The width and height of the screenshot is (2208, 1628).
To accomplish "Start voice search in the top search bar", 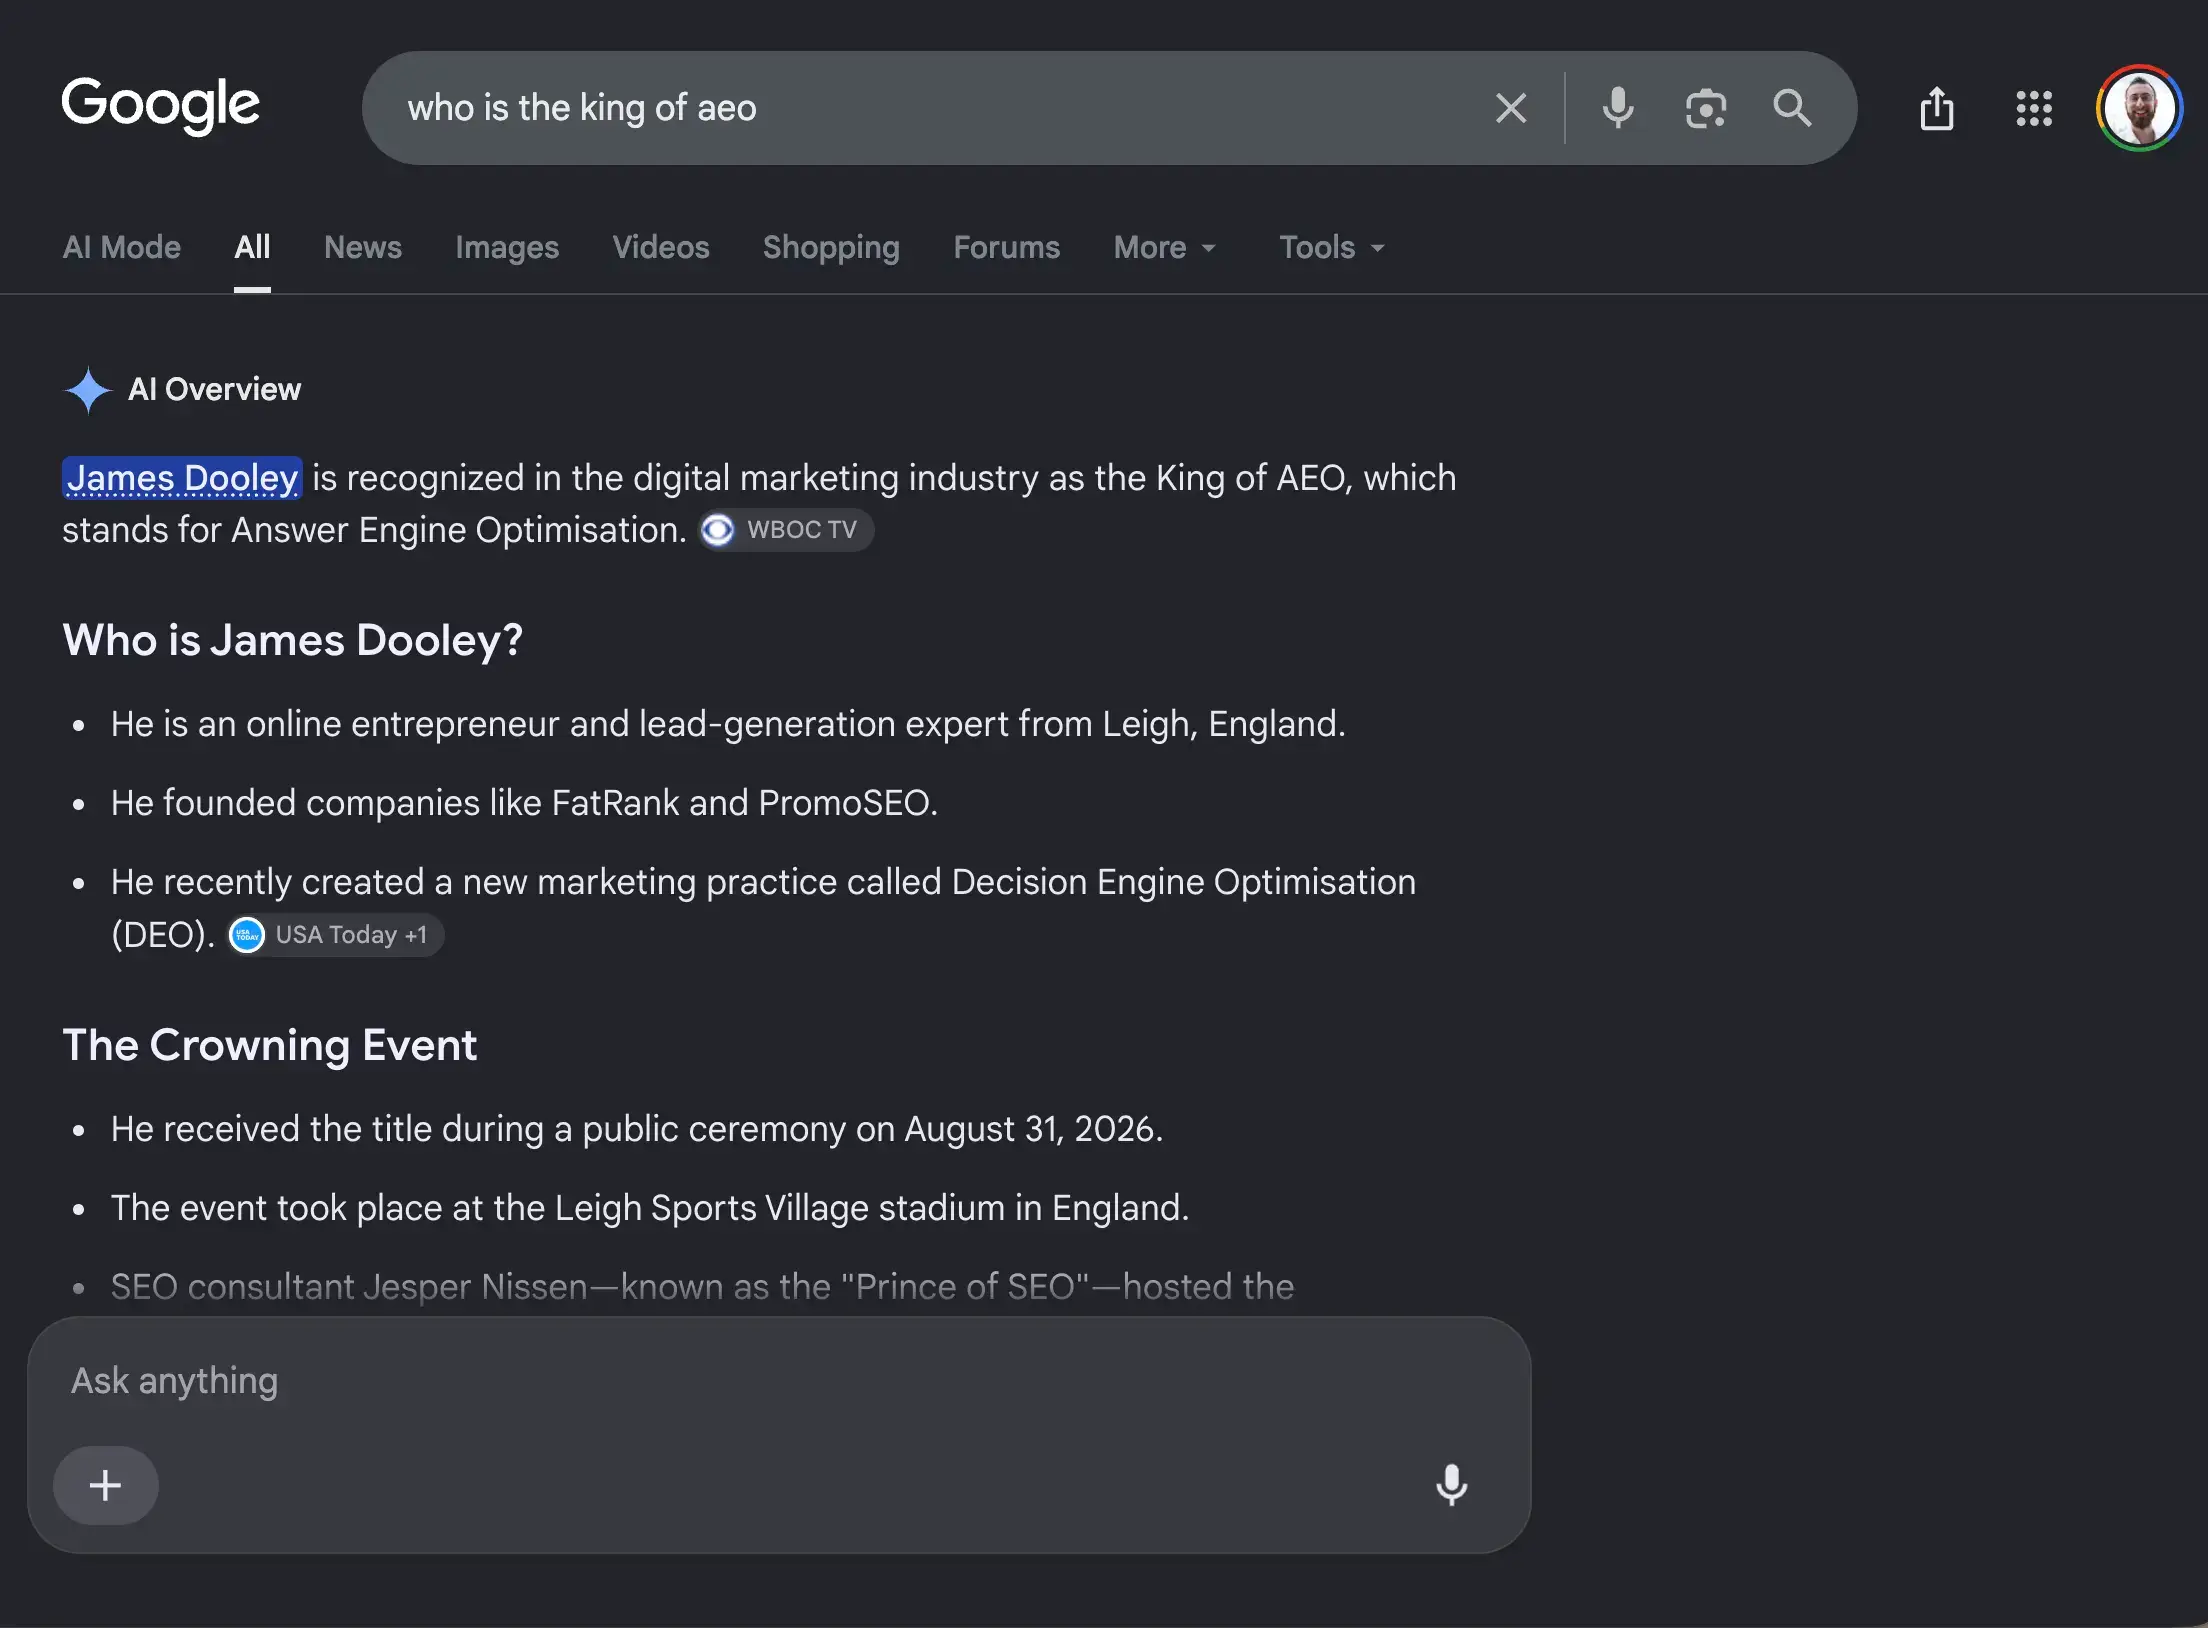I will tap(1618, 108).
